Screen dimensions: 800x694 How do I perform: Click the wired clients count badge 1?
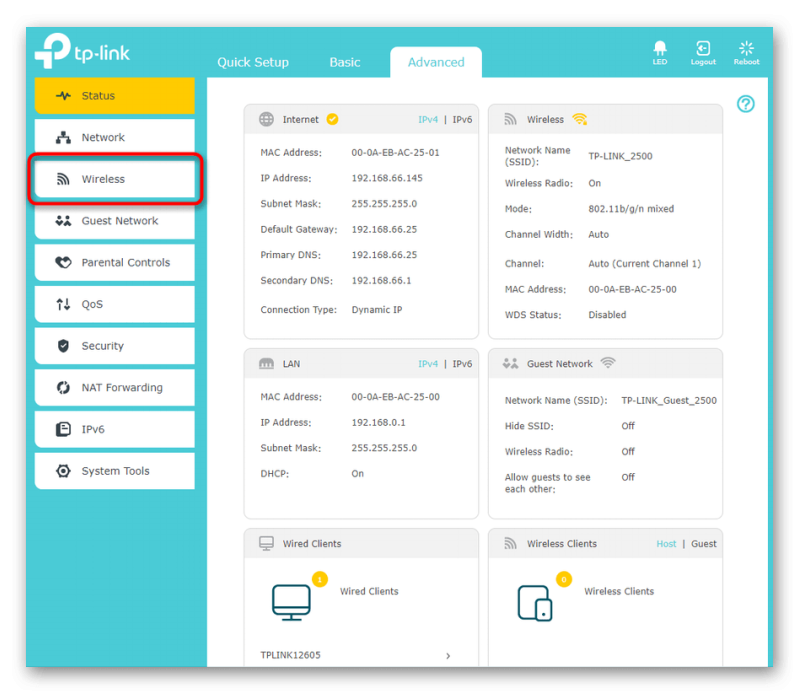[320, 579]
